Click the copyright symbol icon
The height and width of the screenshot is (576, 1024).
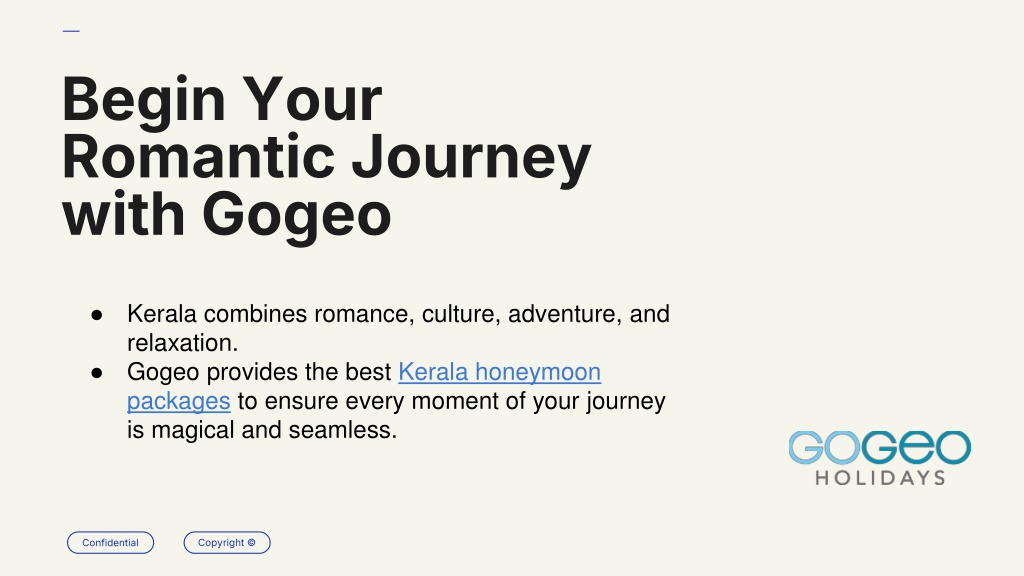tap(251, 543)
